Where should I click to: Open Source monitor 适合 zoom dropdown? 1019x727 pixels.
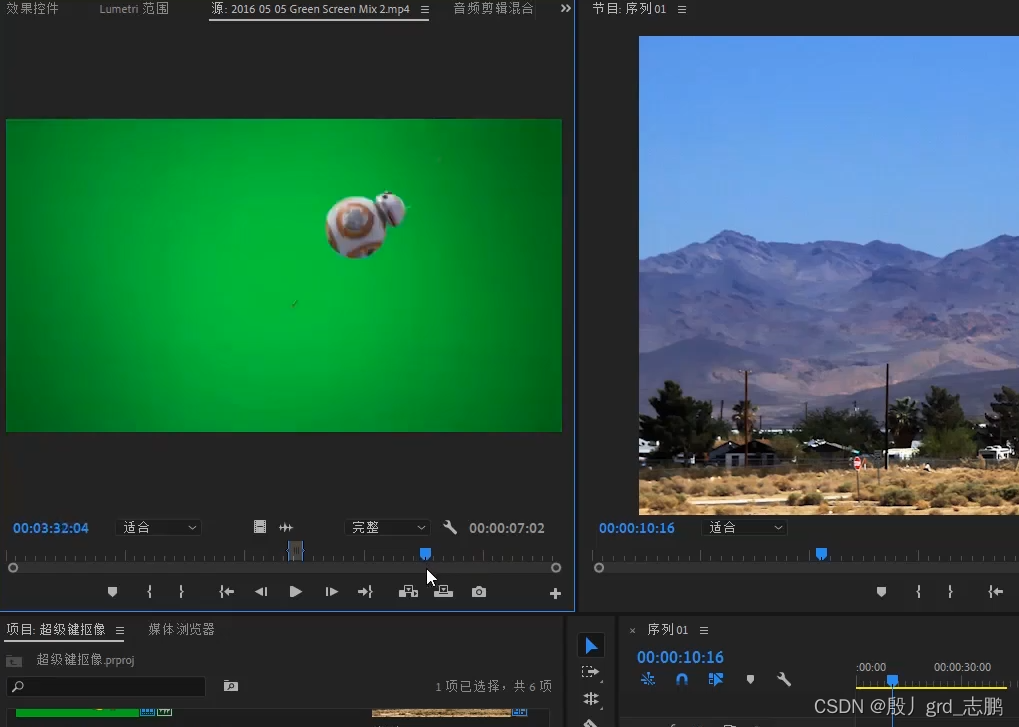click(159, 528)
